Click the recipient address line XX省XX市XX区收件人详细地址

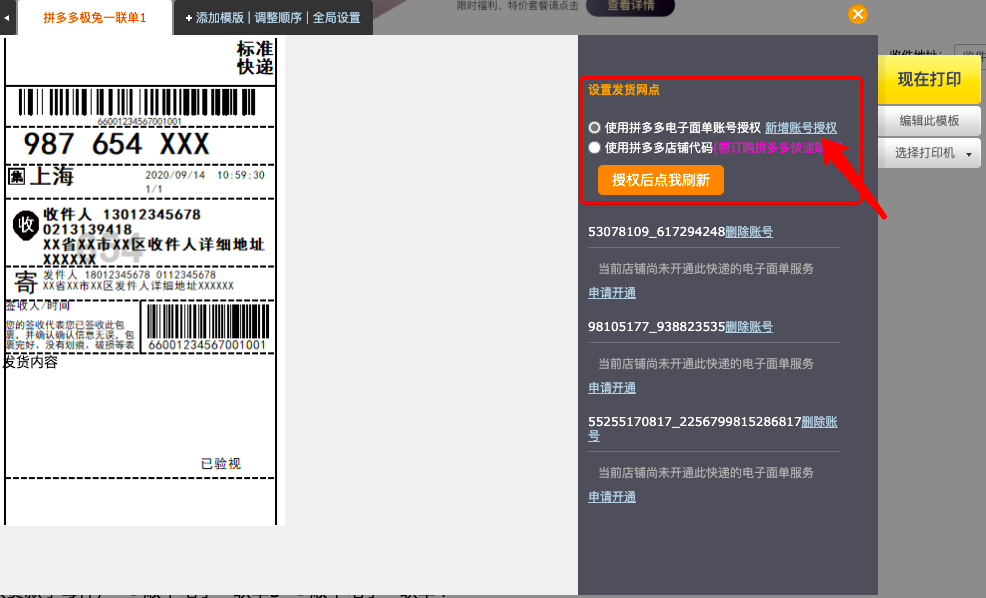click(x=153, y=245)
